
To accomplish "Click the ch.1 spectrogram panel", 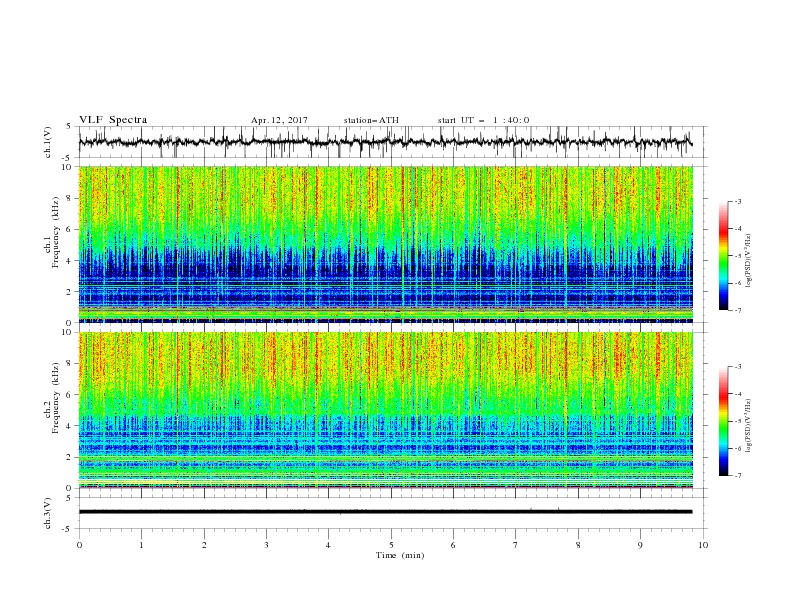I will (x=386, y=244).
